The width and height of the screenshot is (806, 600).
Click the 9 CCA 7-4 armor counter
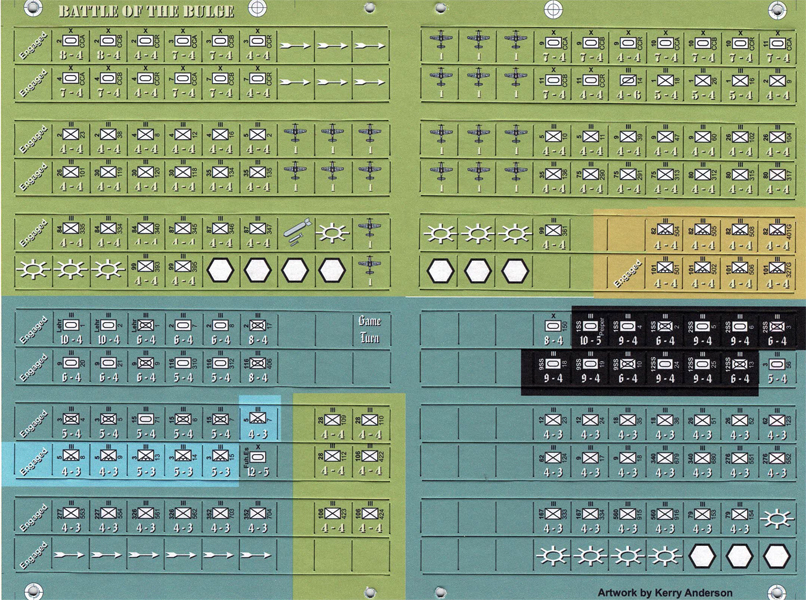tap(553, 47)
